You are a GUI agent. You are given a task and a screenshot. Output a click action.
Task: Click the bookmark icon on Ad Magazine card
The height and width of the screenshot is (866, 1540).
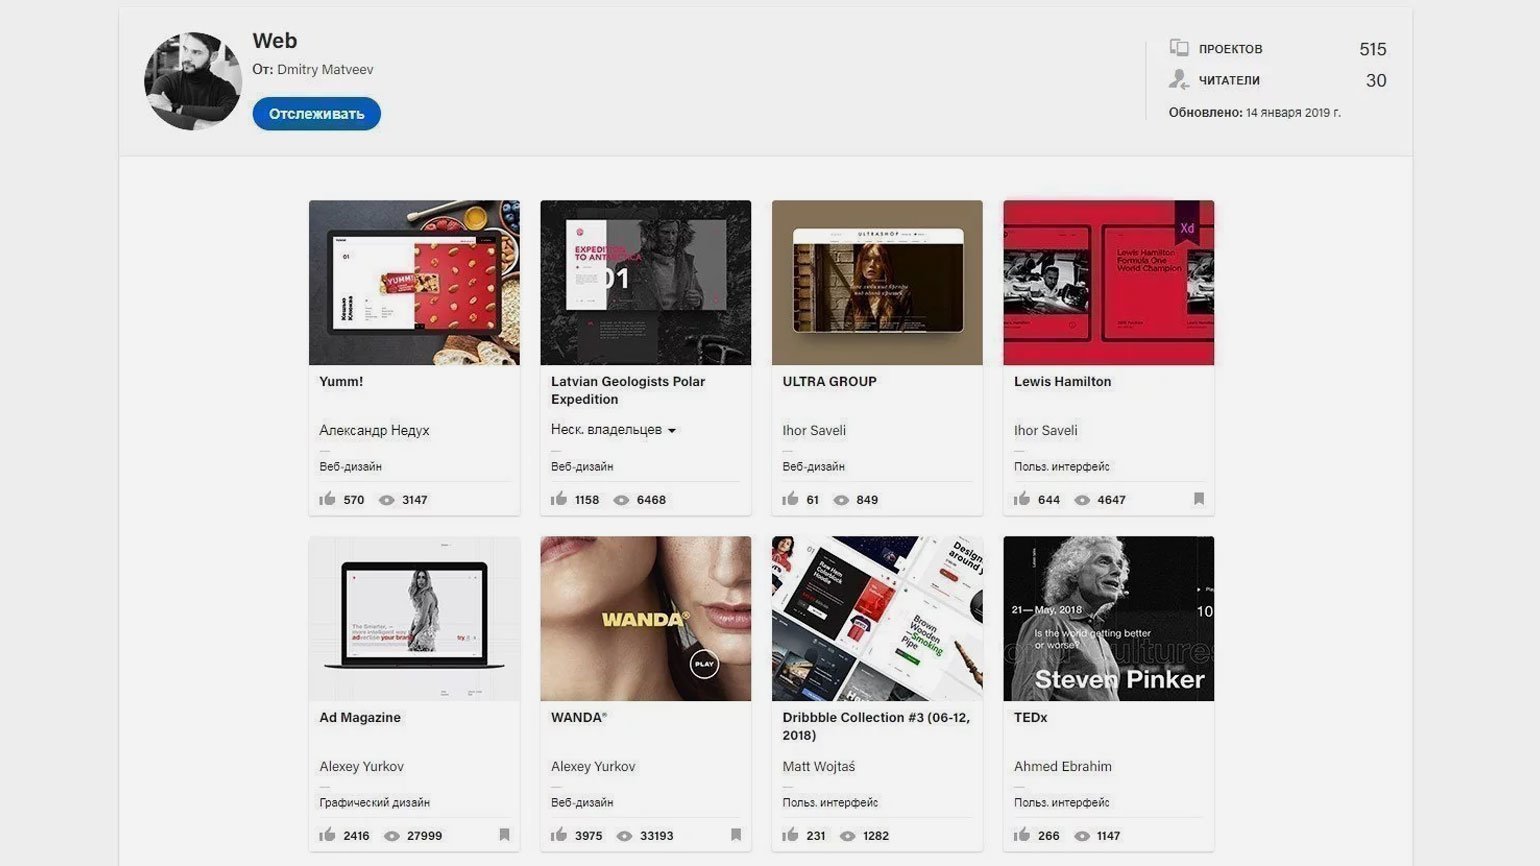pyautogui.click(x=504, y=834)
